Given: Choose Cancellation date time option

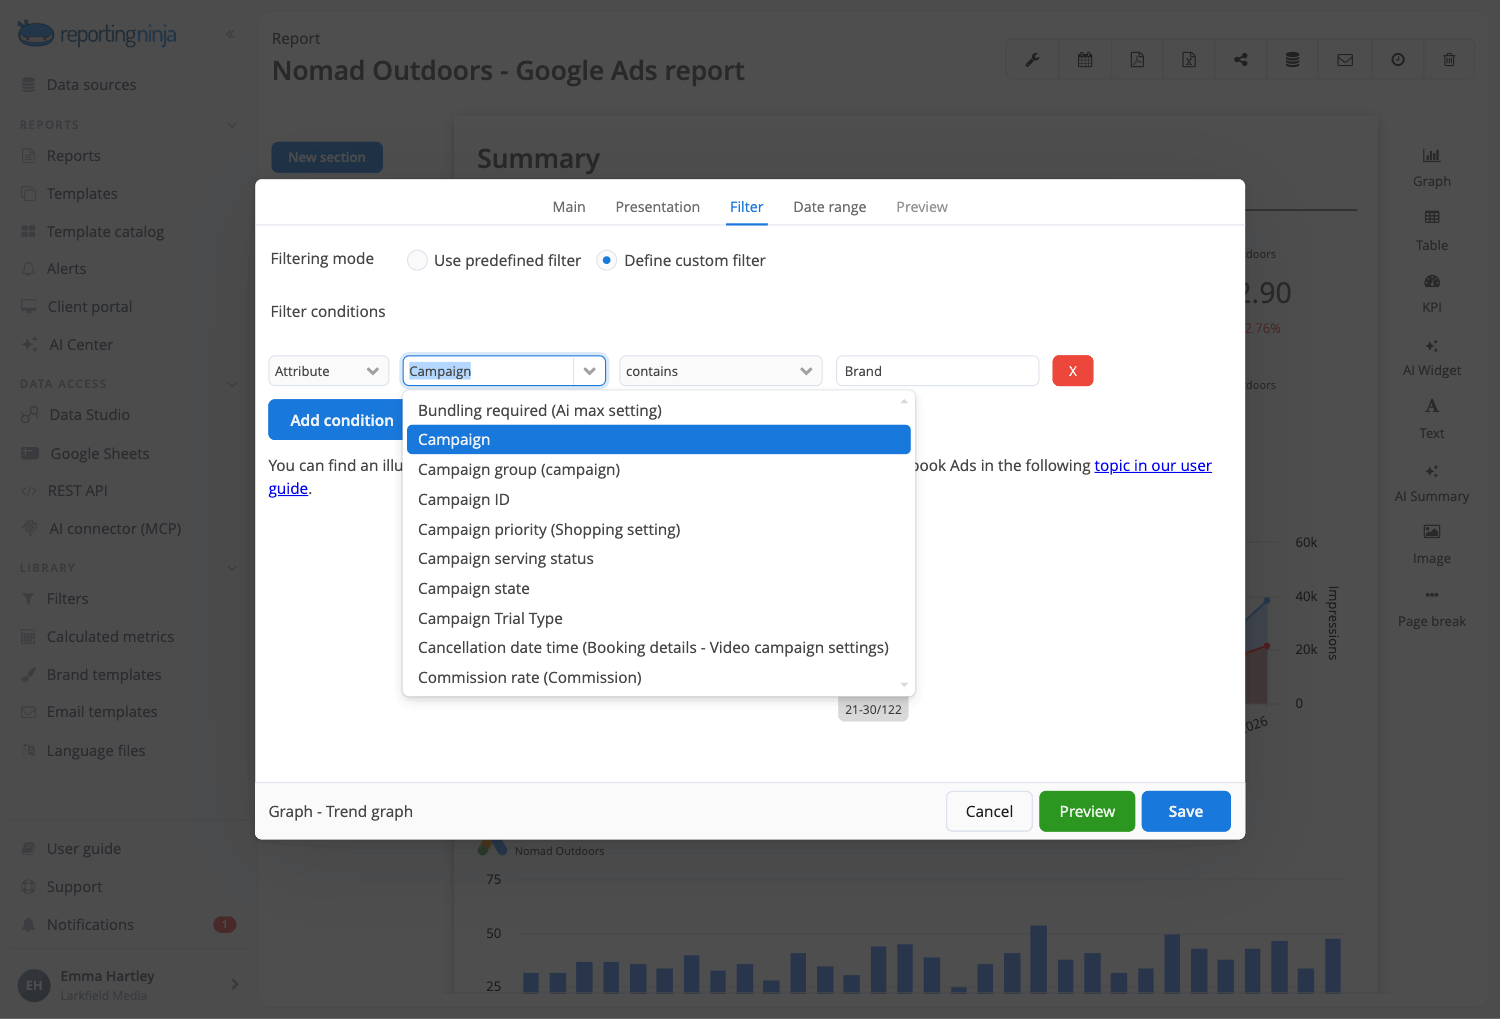Looking at the screenshot, I should click(658, 647).
